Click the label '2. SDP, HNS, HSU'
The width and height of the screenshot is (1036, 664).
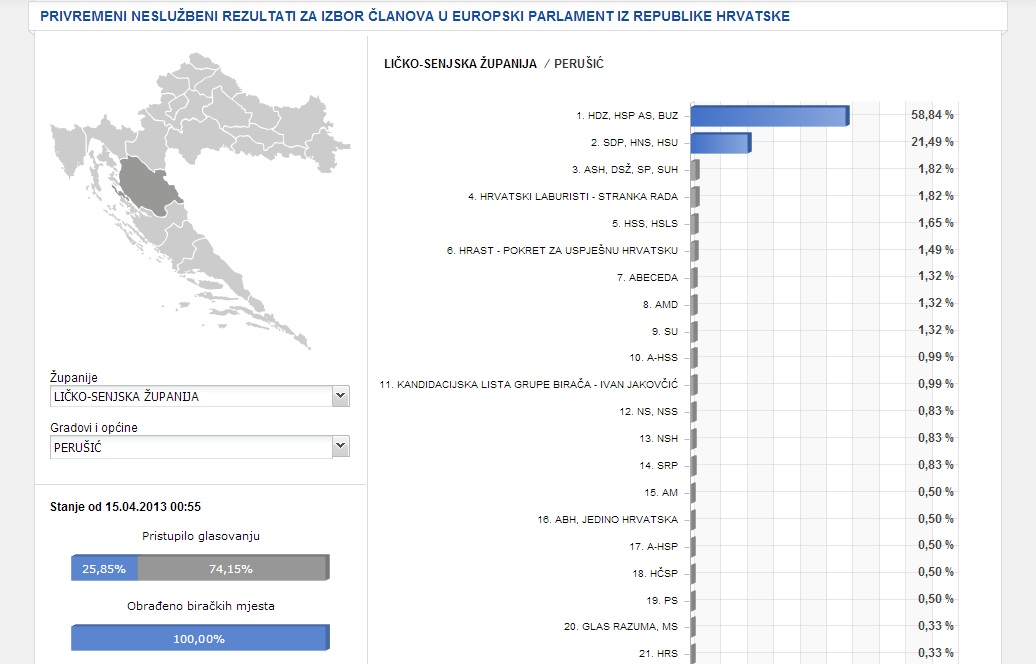pyautogui.click(x=634, y=143)
